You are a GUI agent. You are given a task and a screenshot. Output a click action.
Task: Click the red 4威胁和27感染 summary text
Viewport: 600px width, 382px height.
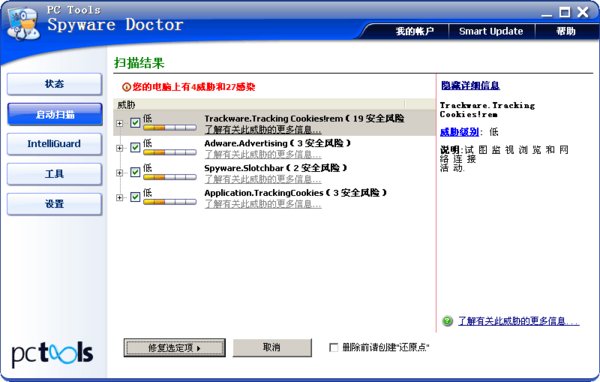click(x=194, y=87)
